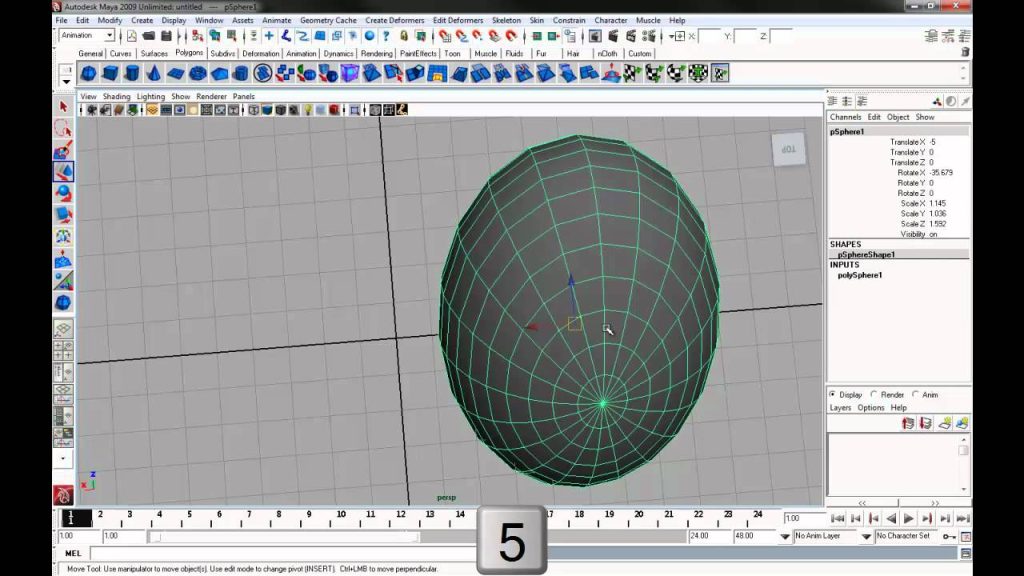
Task: Click the layer editor vertical scrollbar
Action: [x=964, y=464]
